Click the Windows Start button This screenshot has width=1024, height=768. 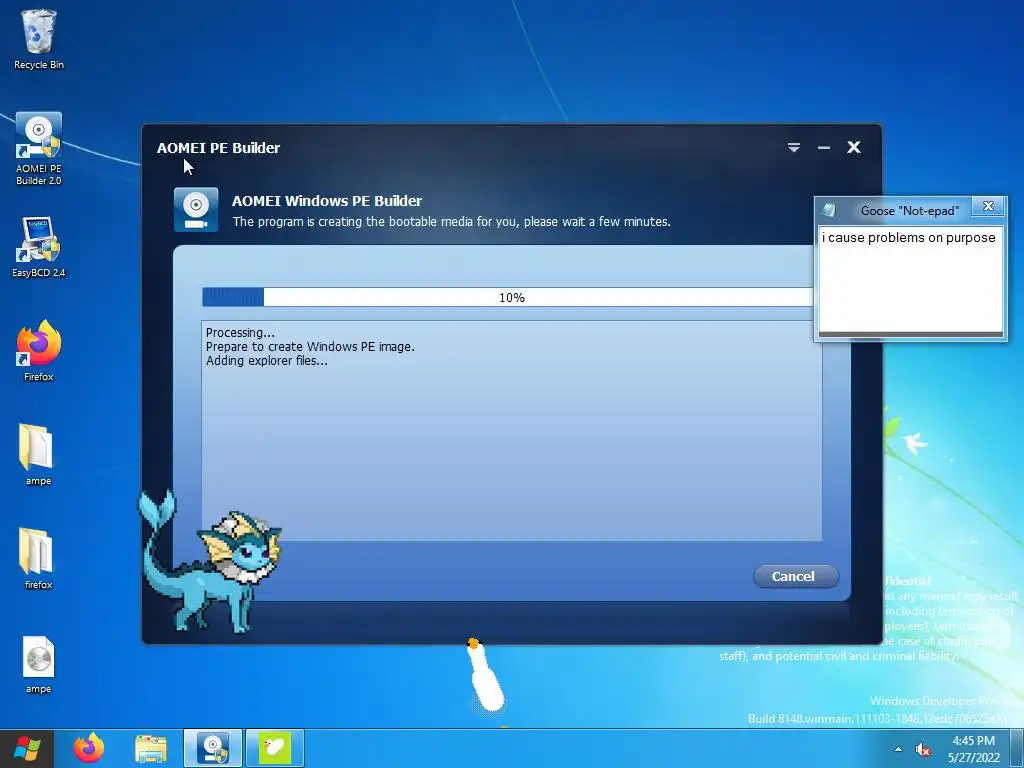click(27, 748)
